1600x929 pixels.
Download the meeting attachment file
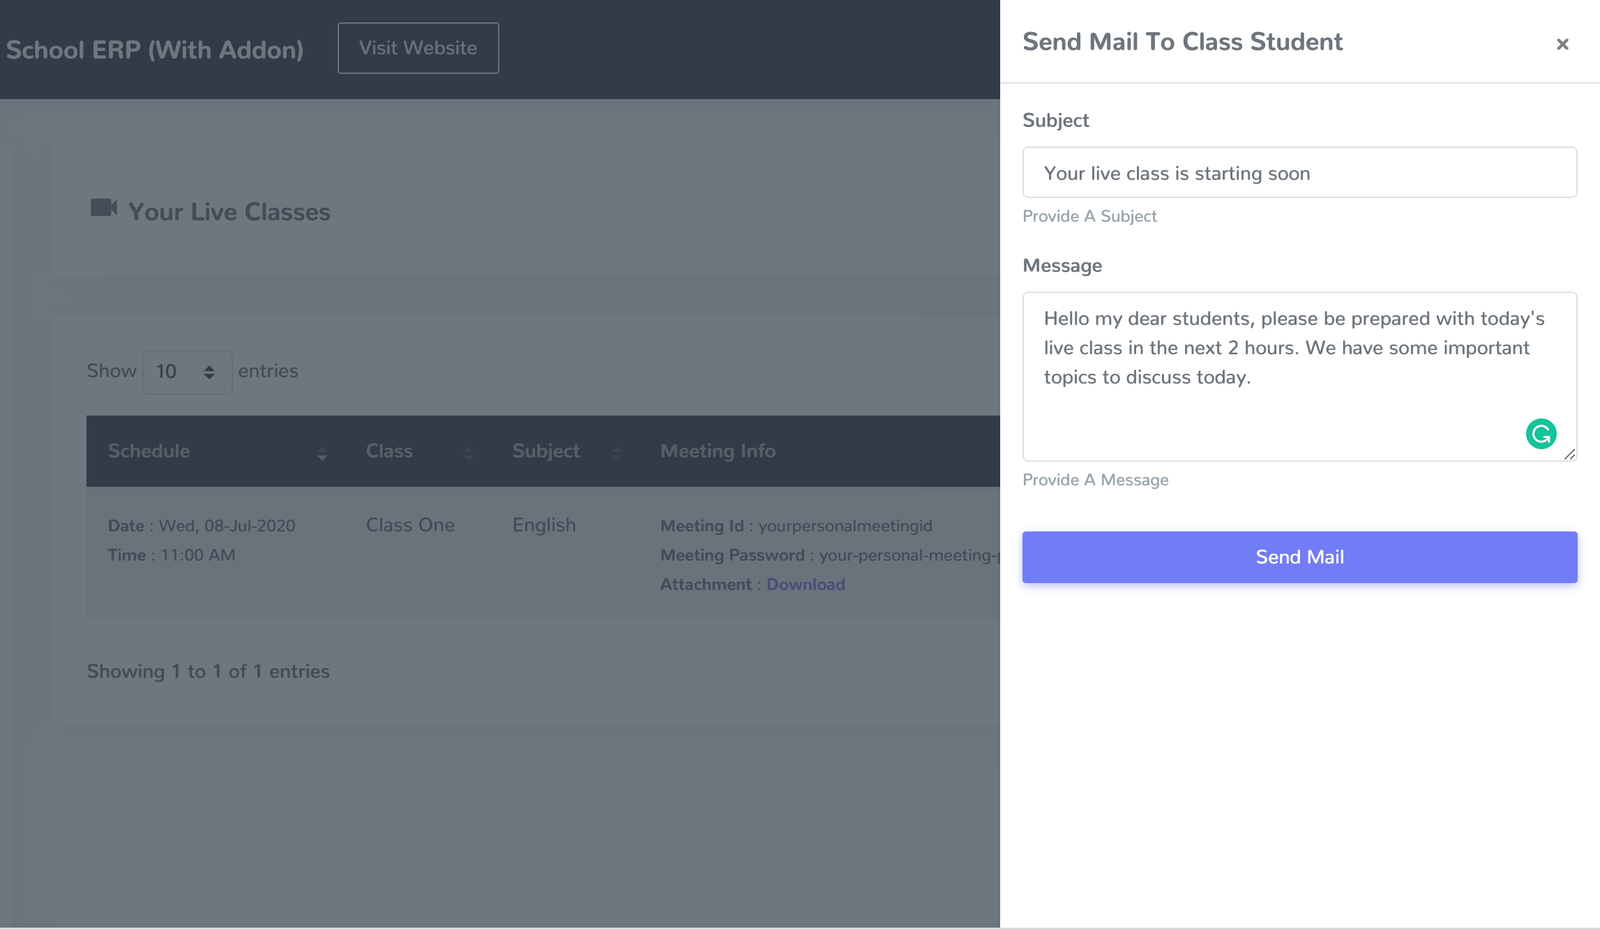coord(806,584)
